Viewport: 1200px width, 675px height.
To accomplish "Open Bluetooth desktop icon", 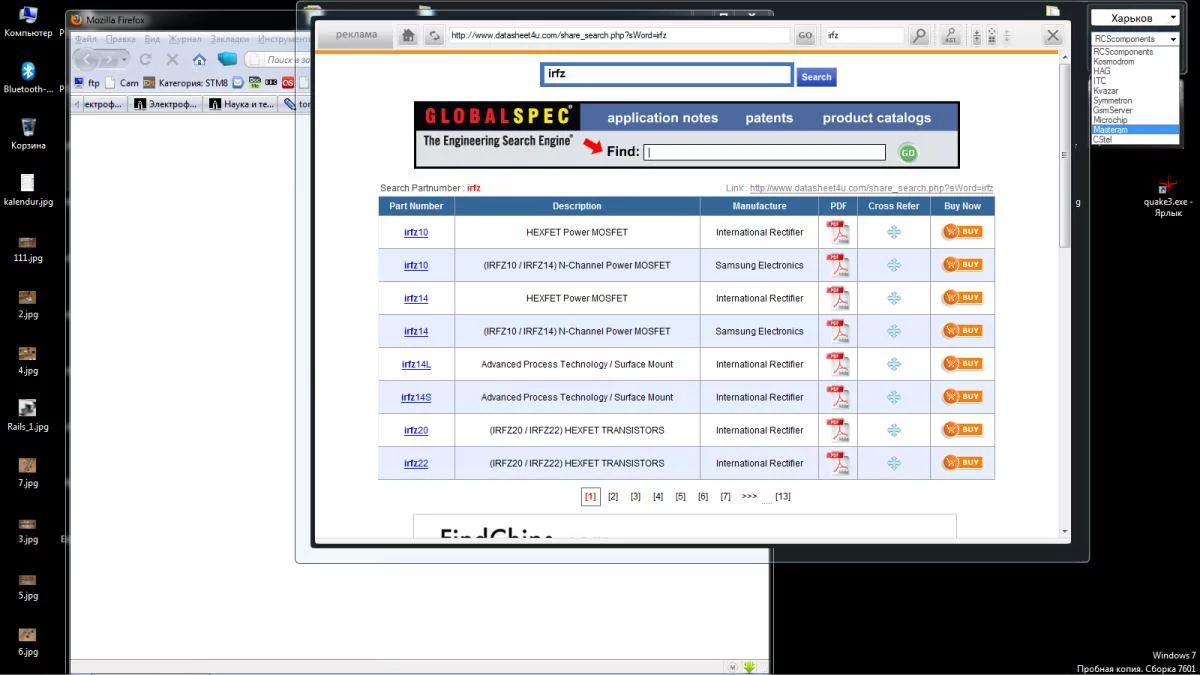I will [28, 77].
